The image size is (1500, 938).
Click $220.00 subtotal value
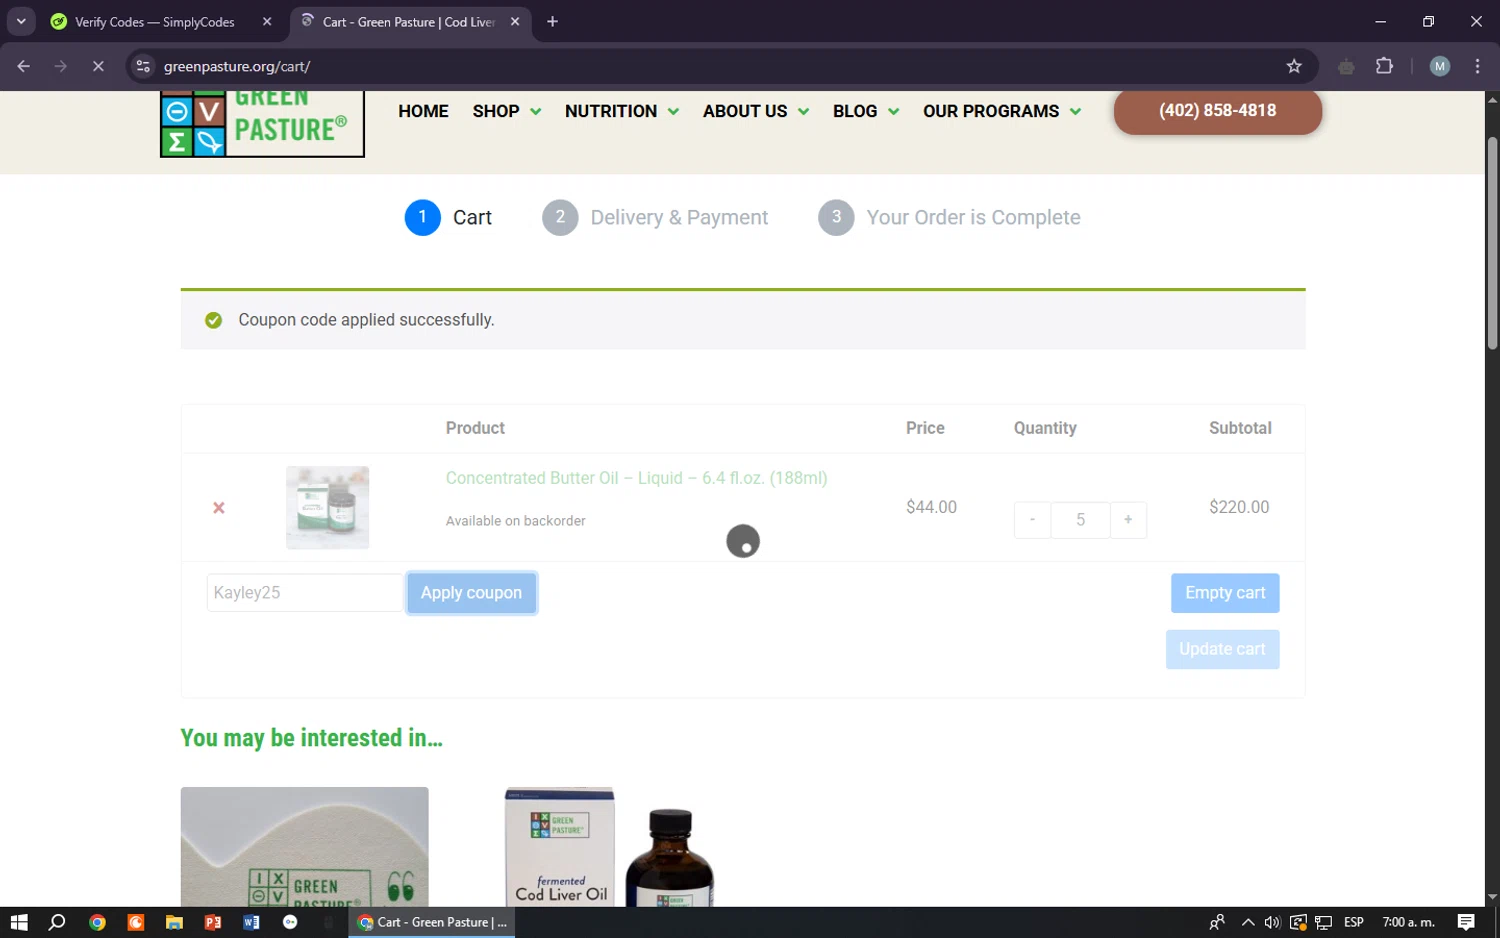click(x=1239, y=507)
